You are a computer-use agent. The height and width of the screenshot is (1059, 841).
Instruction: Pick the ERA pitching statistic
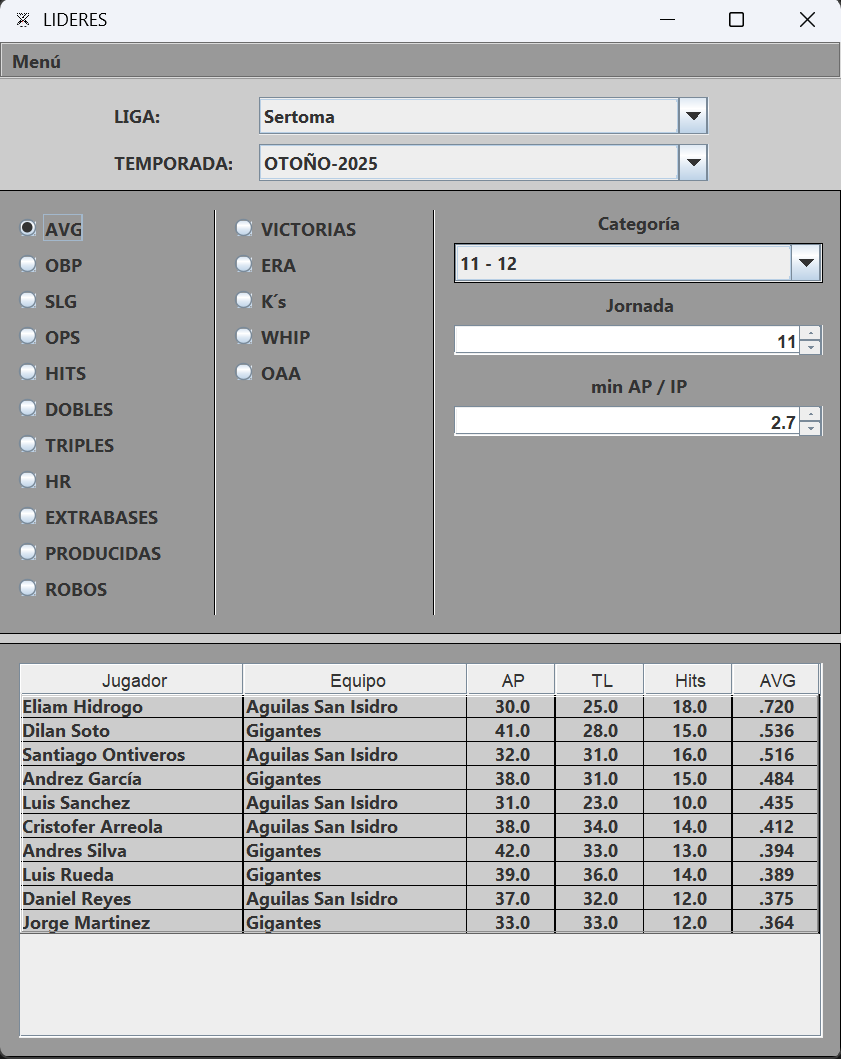pos(244,265)
